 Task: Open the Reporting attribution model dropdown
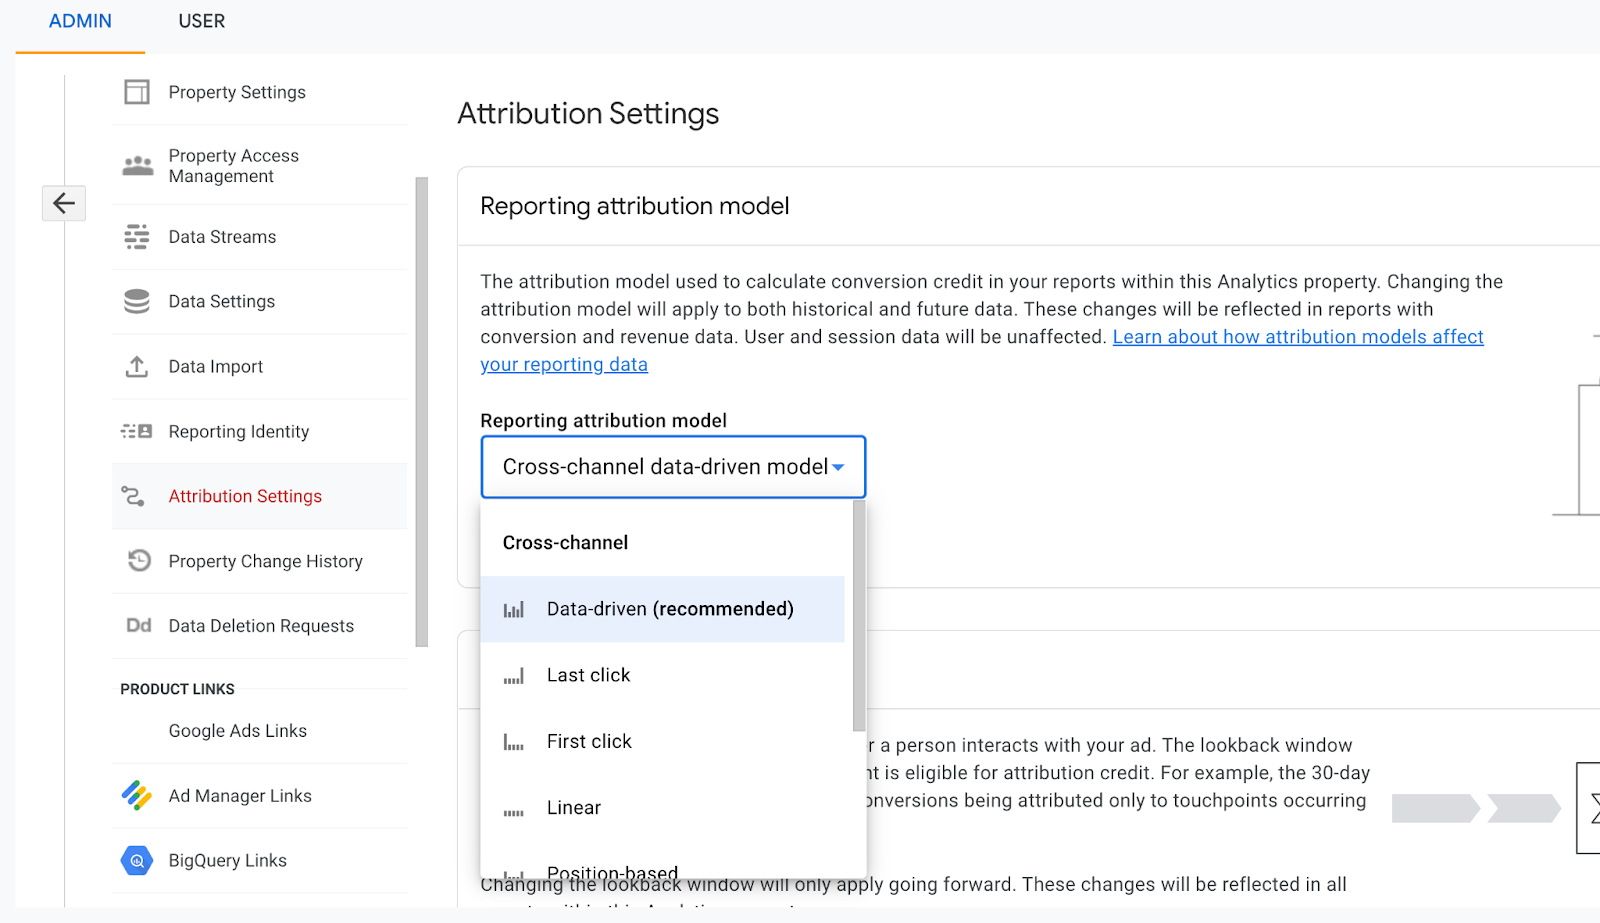(672, 466)
